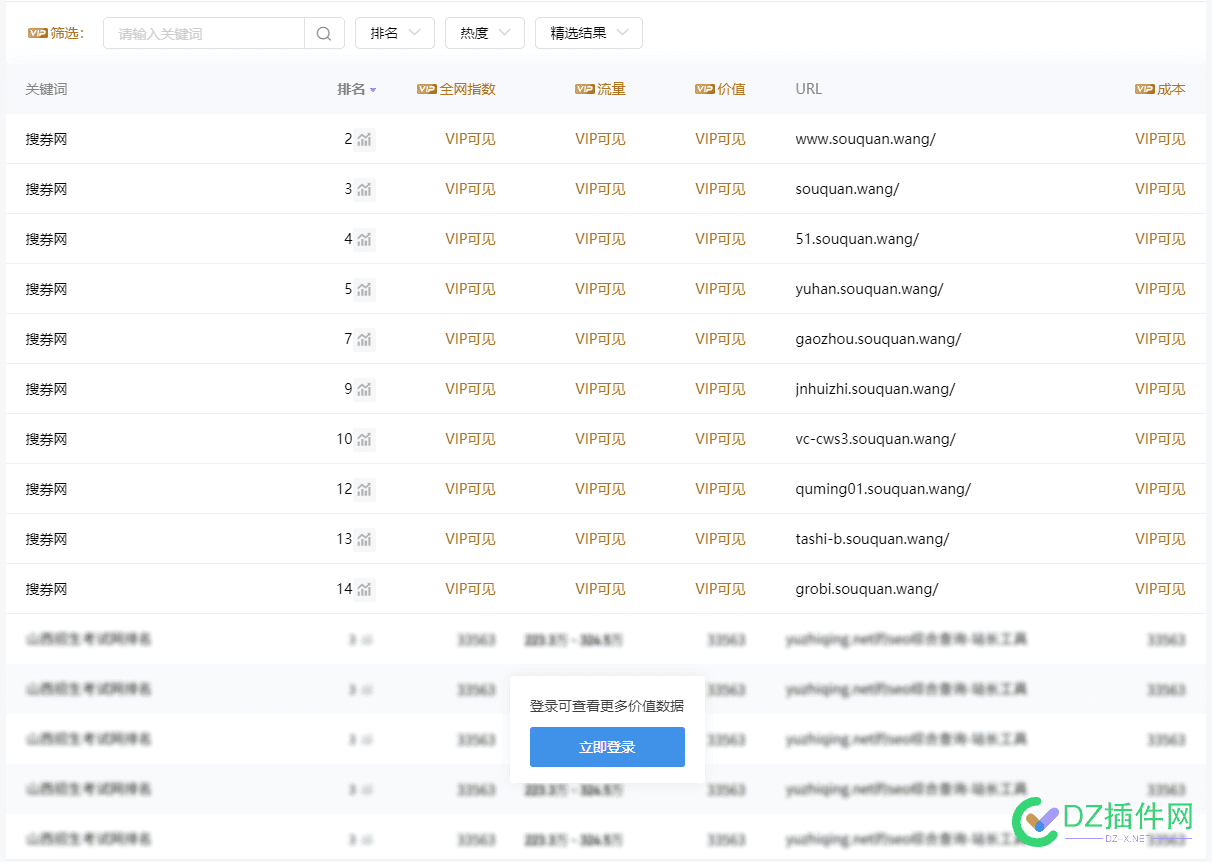Open link yuhan.souquan.wang/
1212x862 pixels.
pyautogui.click(x=869, y=289)
